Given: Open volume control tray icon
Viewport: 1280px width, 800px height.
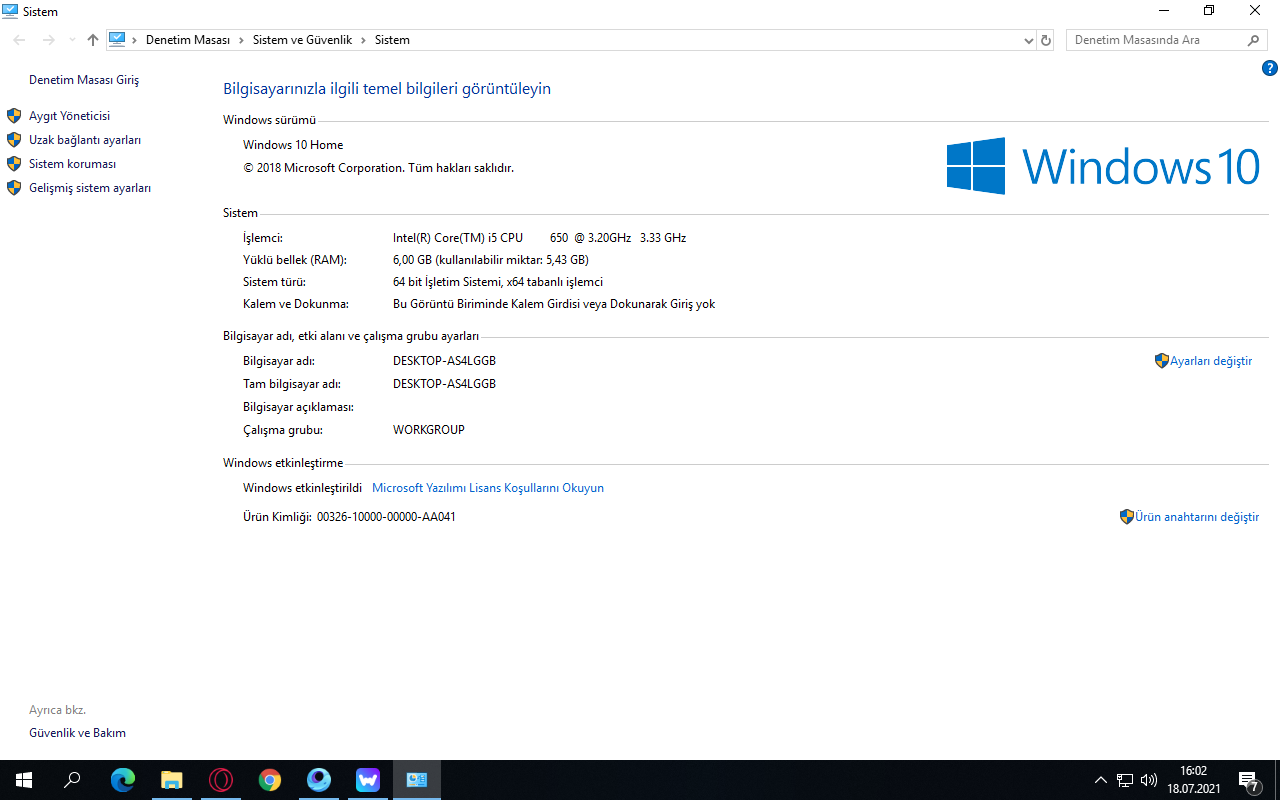Looking at the screenshot, I should tap(1149, 780).
